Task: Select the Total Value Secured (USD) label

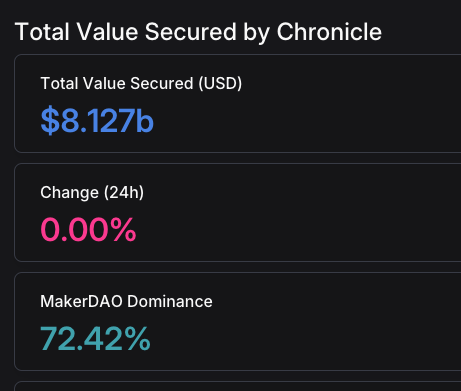Action: coord(141,83)
